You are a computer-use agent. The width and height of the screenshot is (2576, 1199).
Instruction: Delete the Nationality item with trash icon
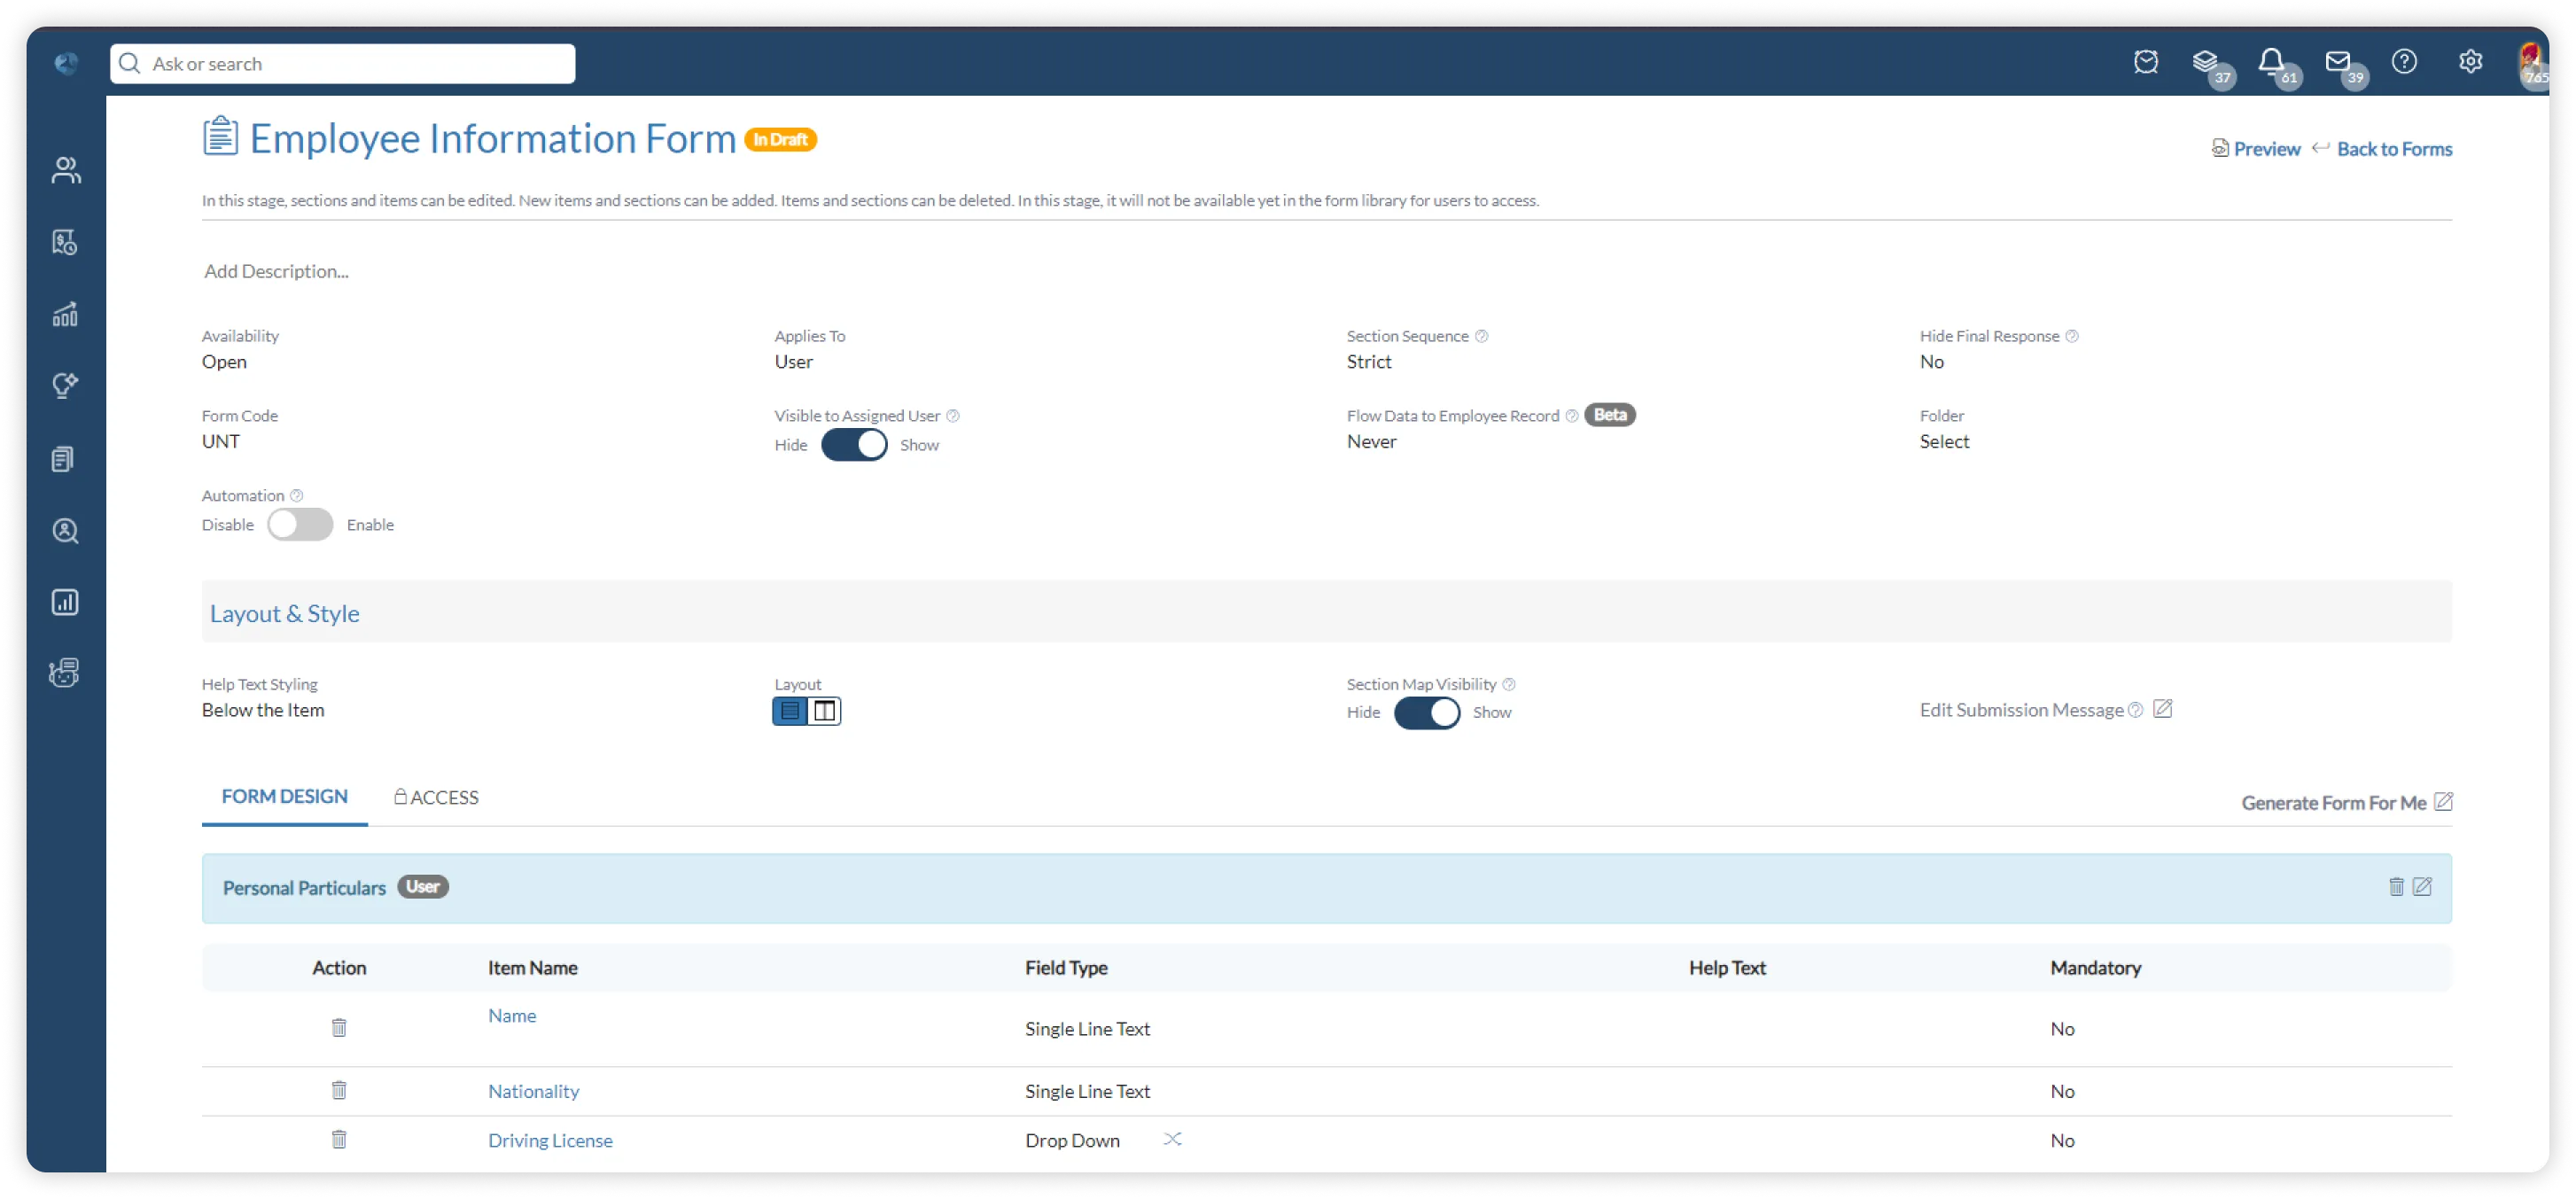tap(339, 1090)
